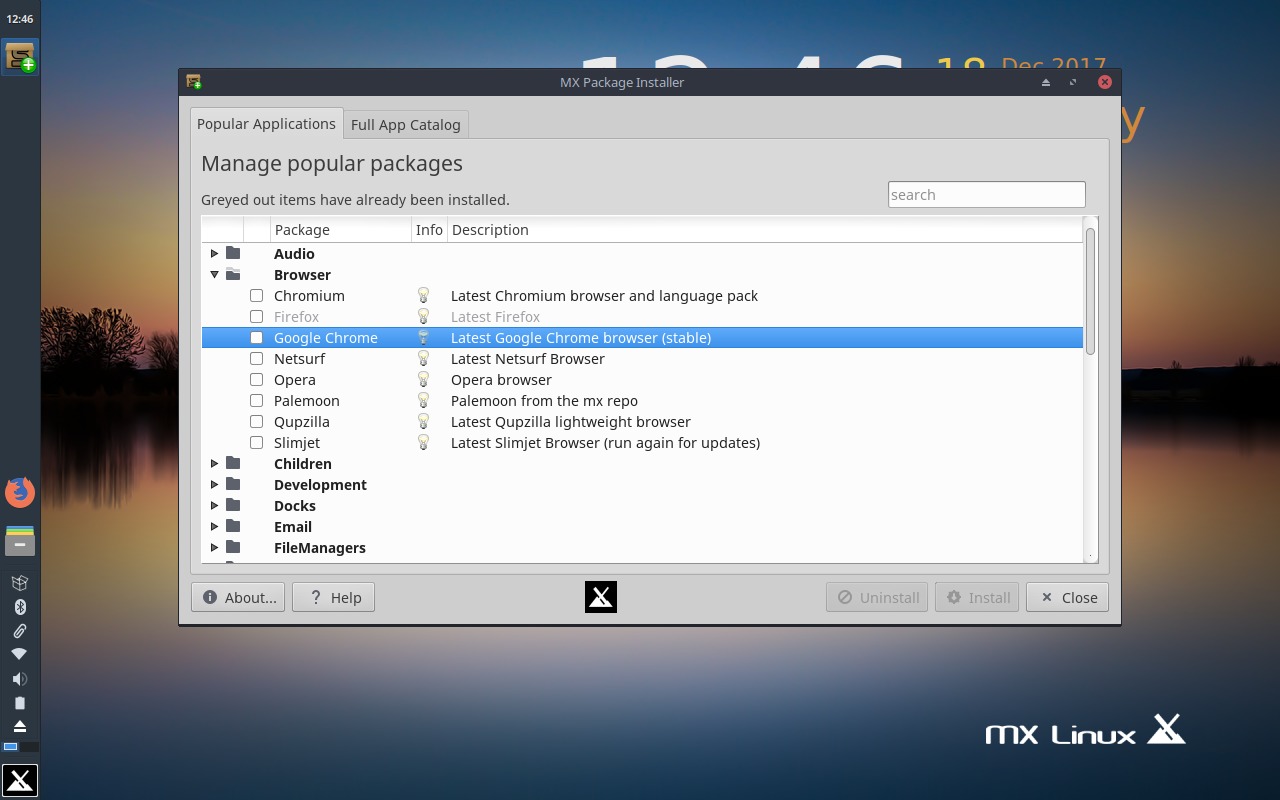Click the volume speaker icon
Screen dimensions: 1280x800
click(20, 678)
